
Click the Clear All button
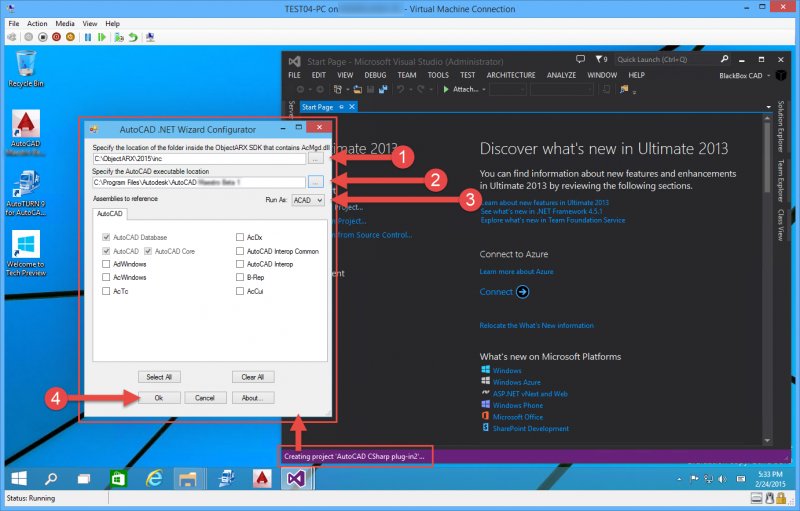(x=253, y=377)
